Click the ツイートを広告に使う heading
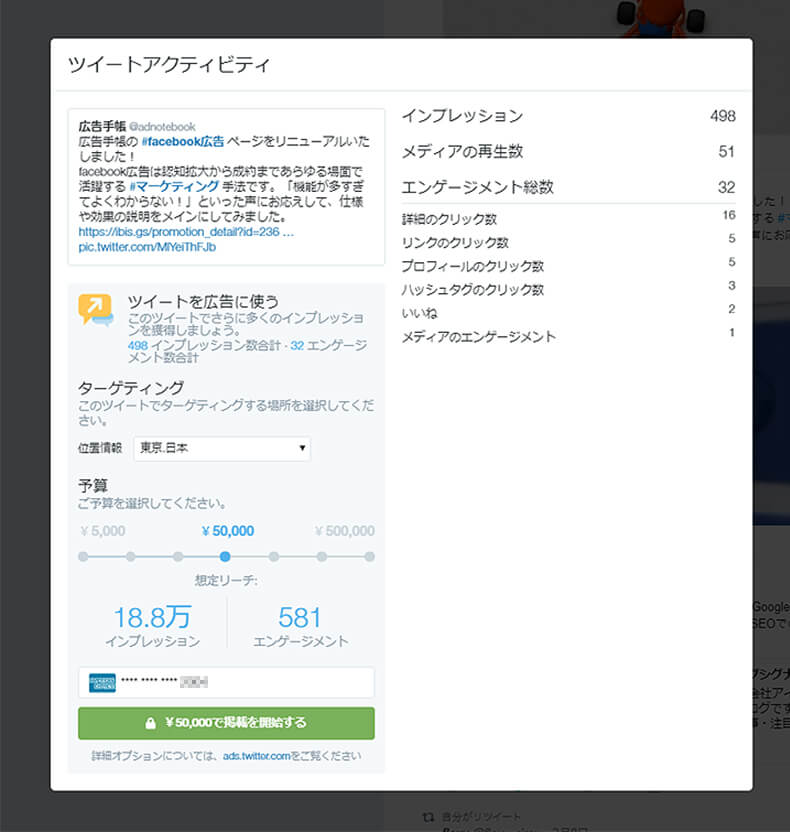This screenshot has height=832, width=790. click(203, 302)
